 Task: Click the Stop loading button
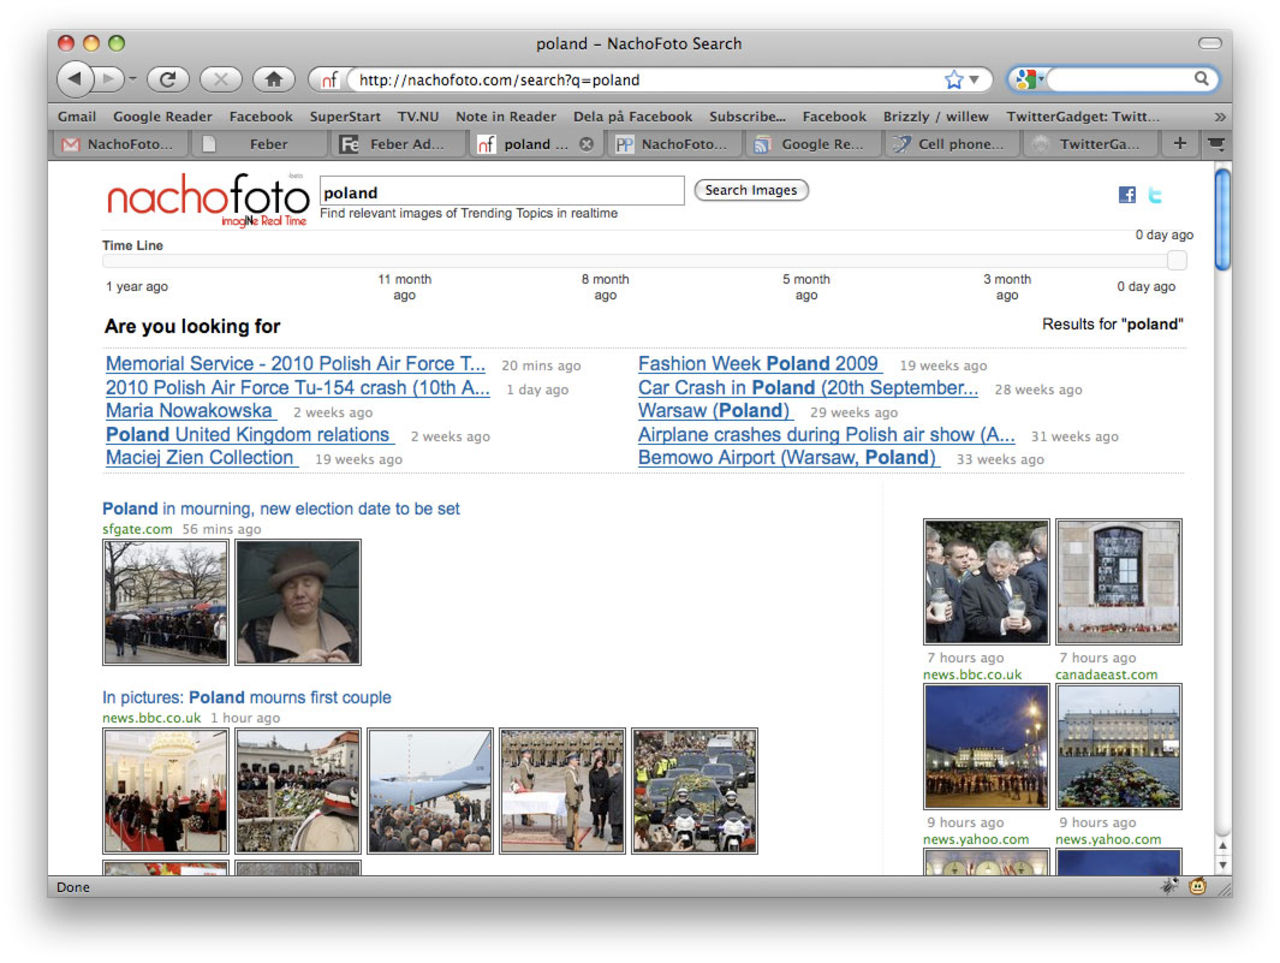tap(221, 79)
